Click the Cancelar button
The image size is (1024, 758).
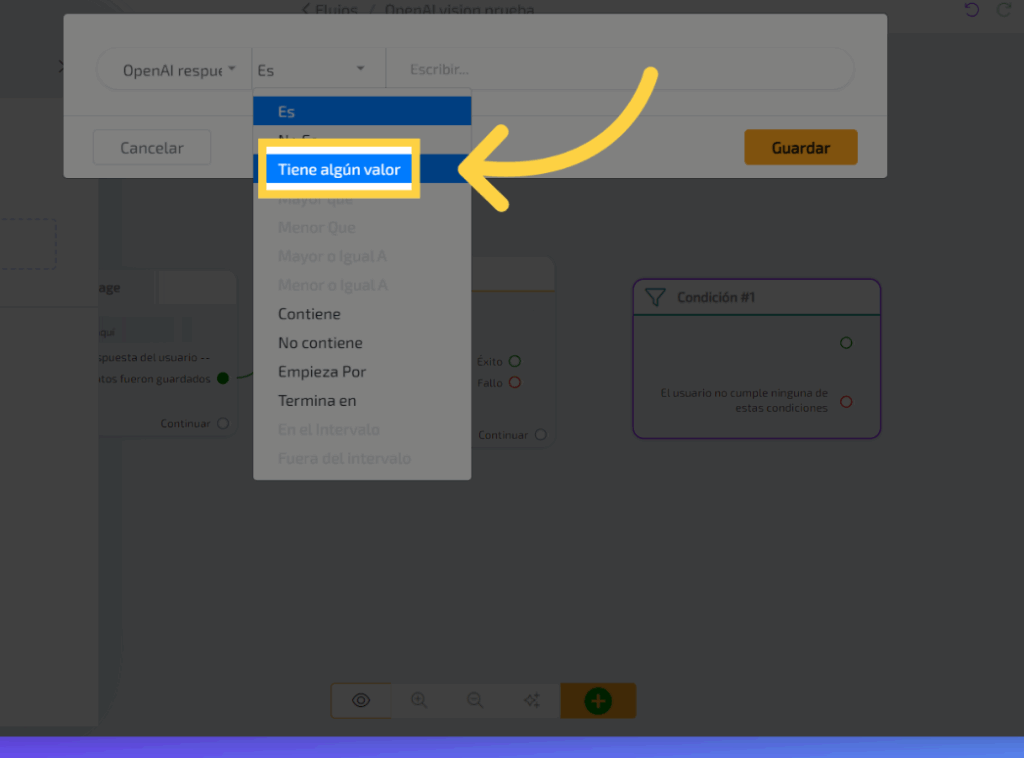[152, 148]
